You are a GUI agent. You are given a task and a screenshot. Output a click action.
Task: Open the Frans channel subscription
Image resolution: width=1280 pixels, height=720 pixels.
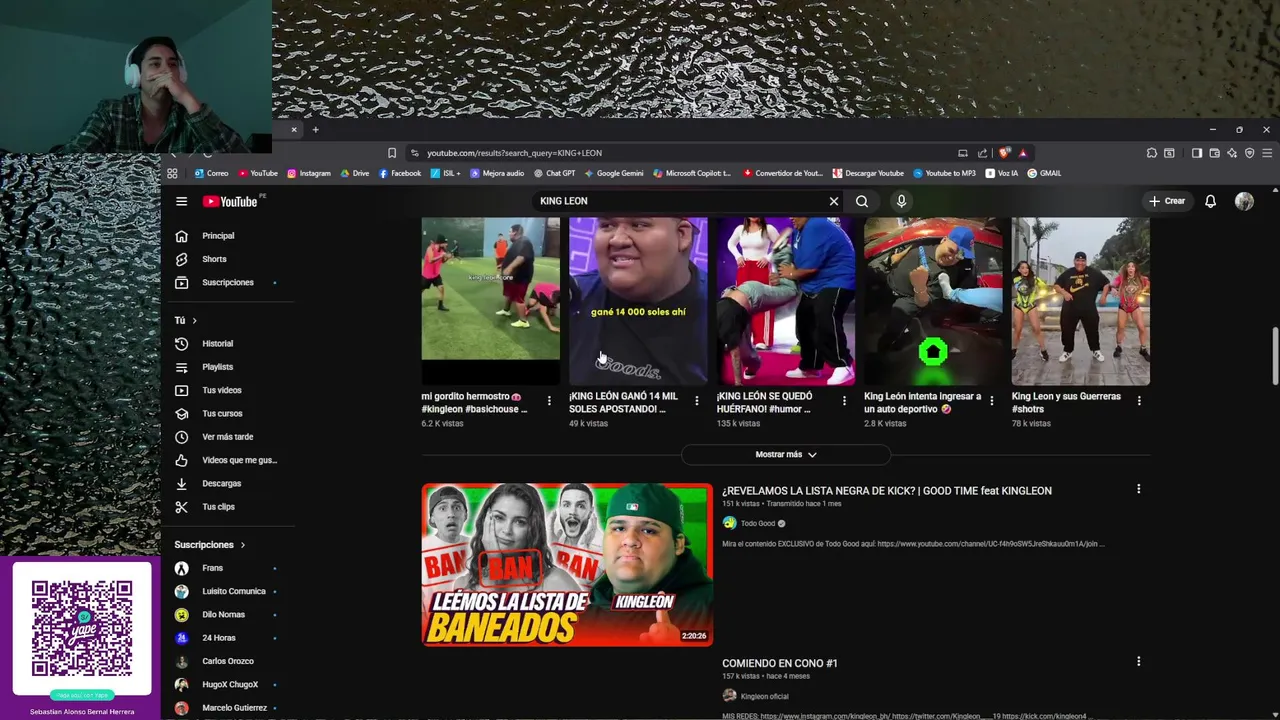click(x=212, y=568)
